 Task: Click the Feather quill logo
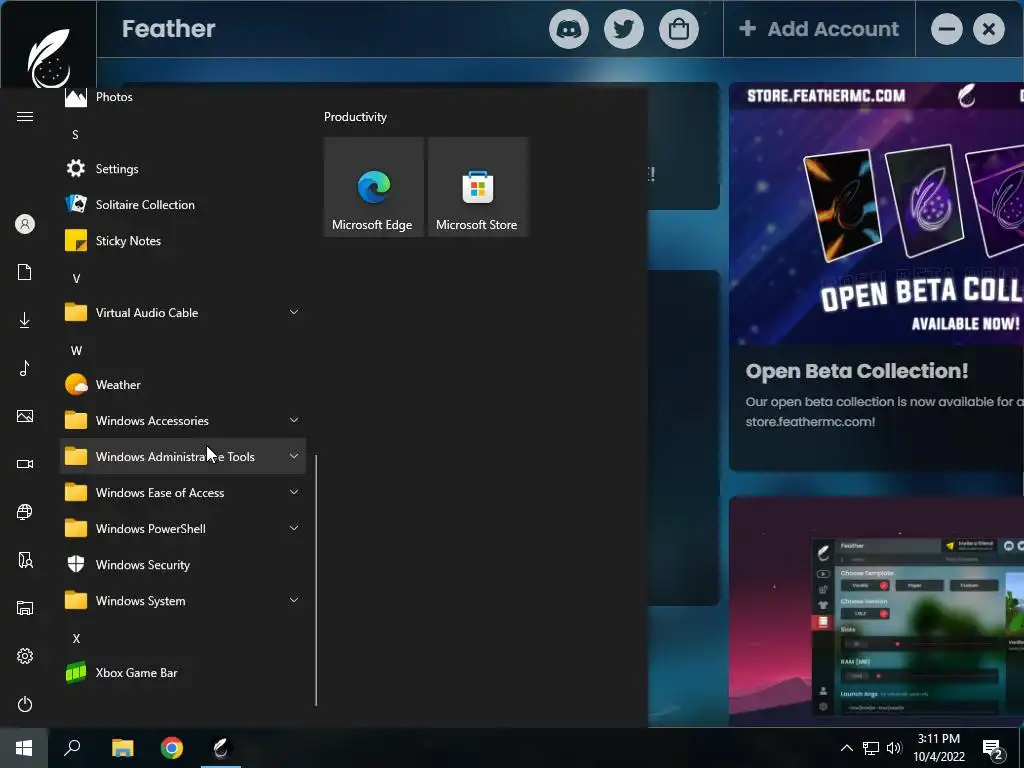pyautogui.click(x=49, y=57)
